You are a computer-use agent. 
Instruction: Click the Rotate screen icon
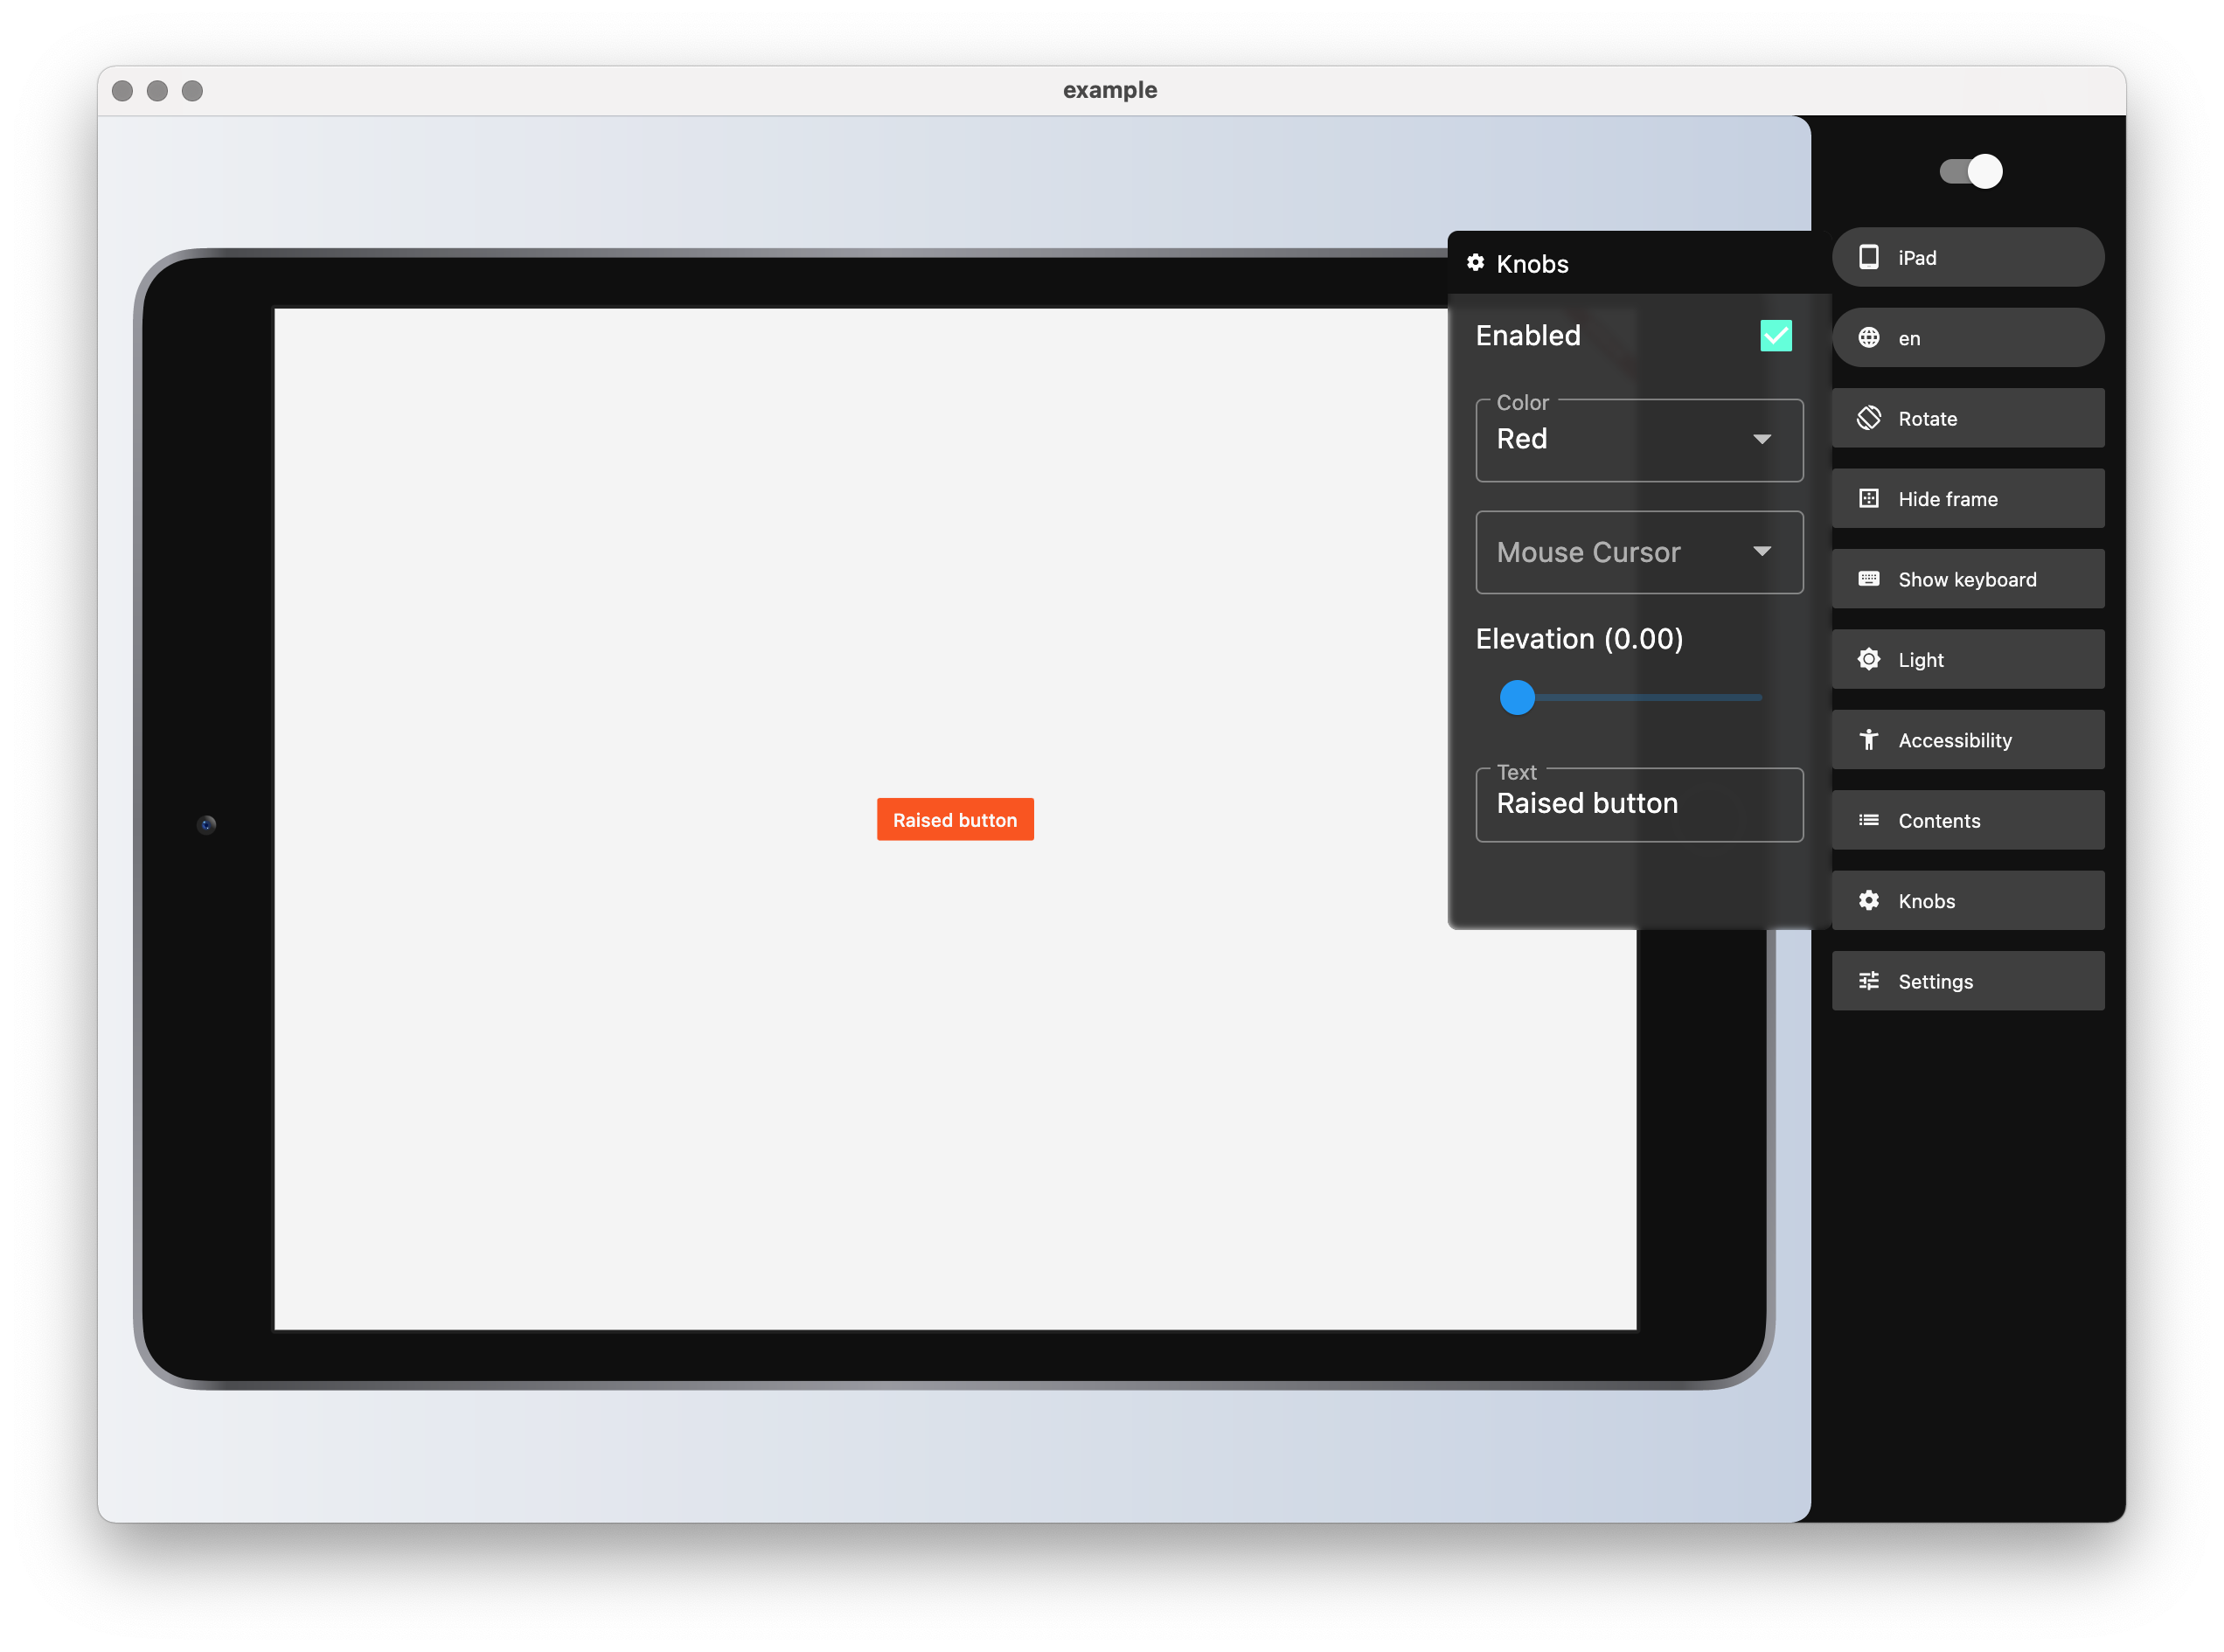coord(1868,418)
